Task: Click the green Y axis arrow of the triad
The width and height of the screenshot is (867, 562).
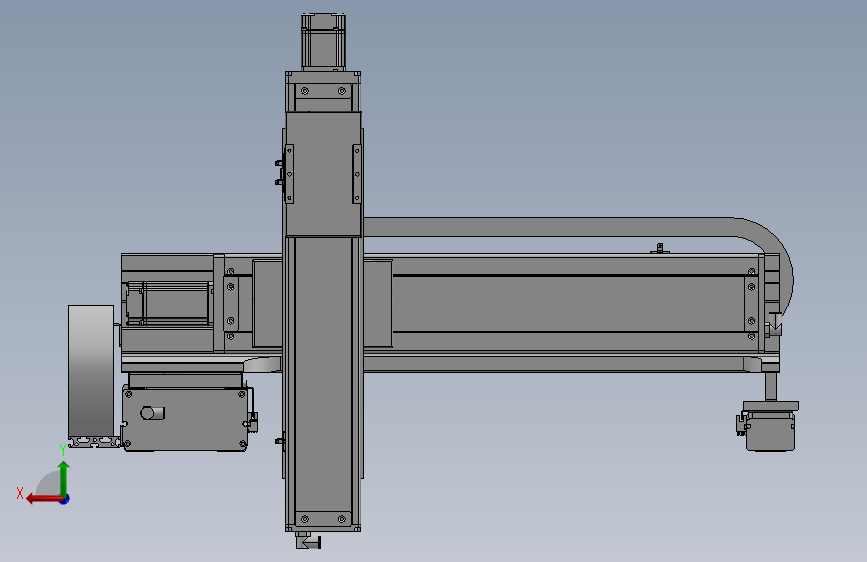Action: pos(64,478)
